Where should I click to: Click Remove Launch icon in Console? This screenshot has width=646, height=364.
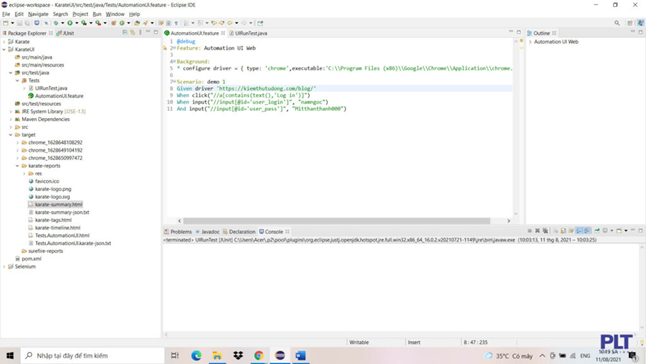click(537, 231)
